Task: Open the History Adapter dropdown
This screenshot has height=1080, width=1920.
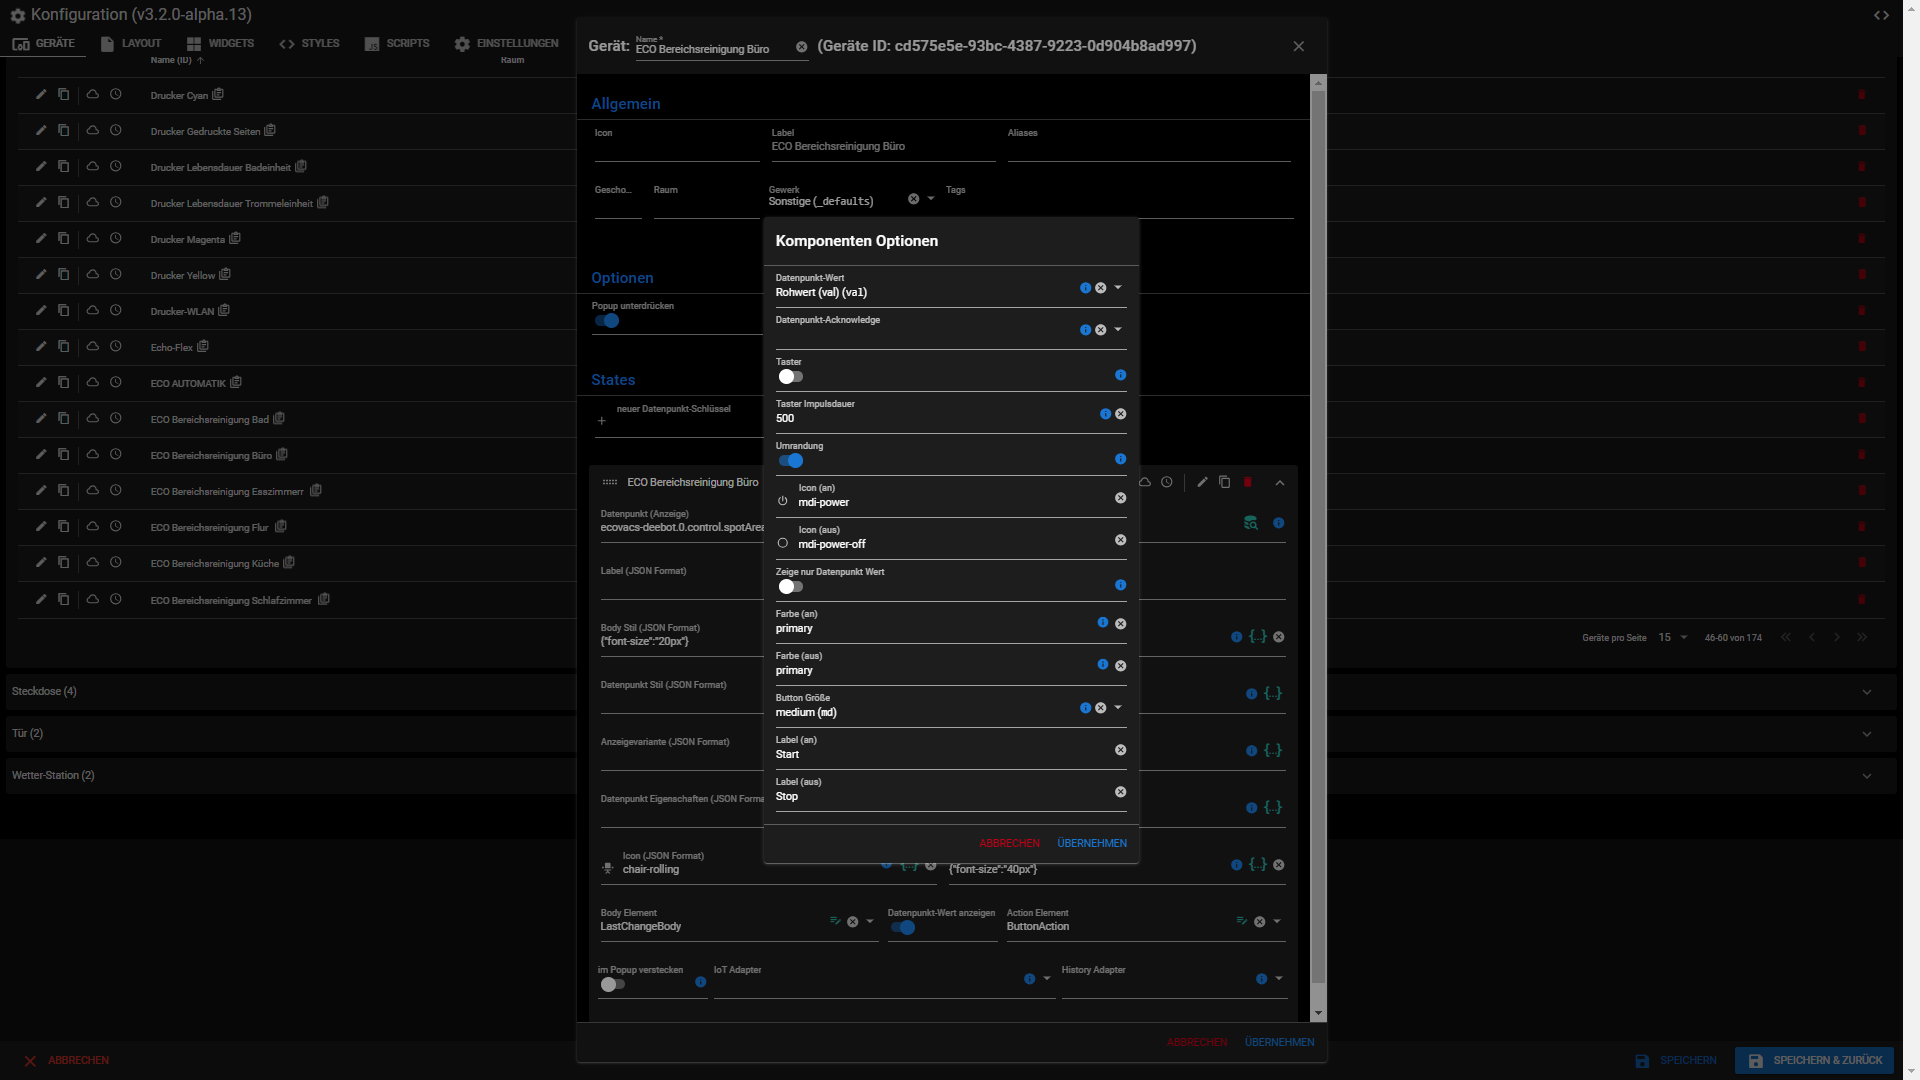Action: coord(1278,979)
